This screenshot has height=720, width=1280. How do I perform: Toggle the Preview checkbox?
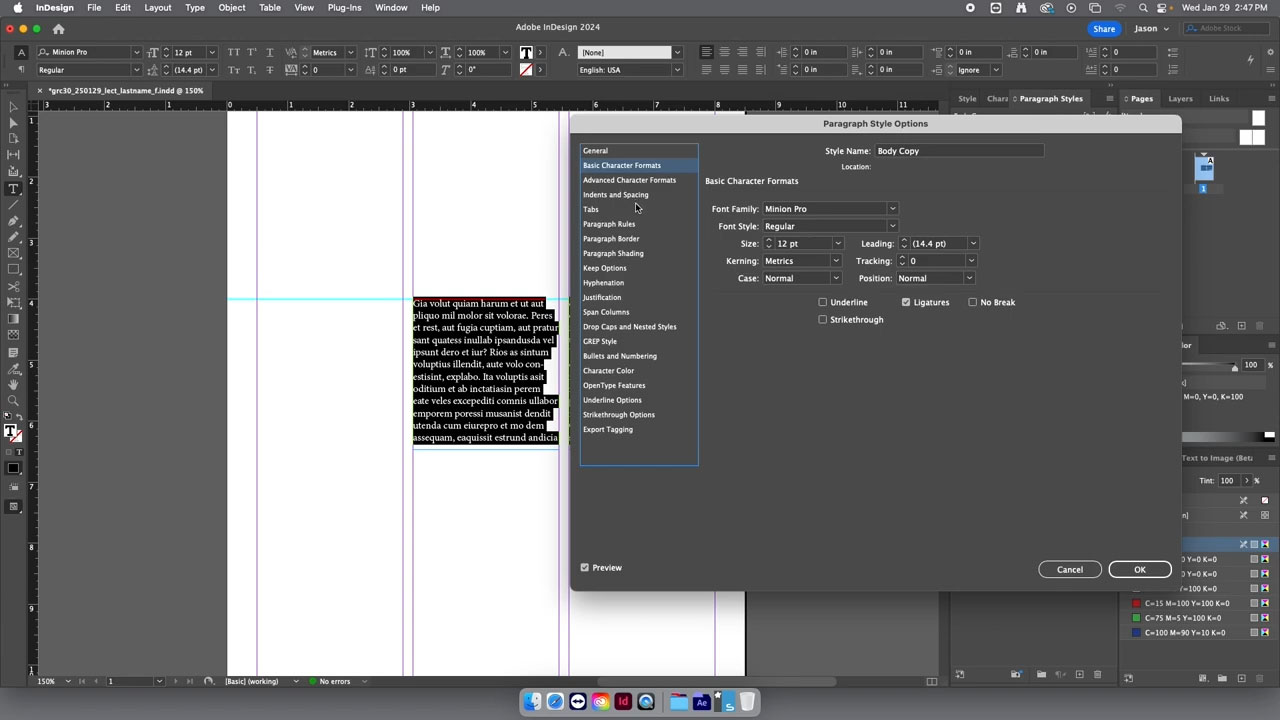point(585,568)
